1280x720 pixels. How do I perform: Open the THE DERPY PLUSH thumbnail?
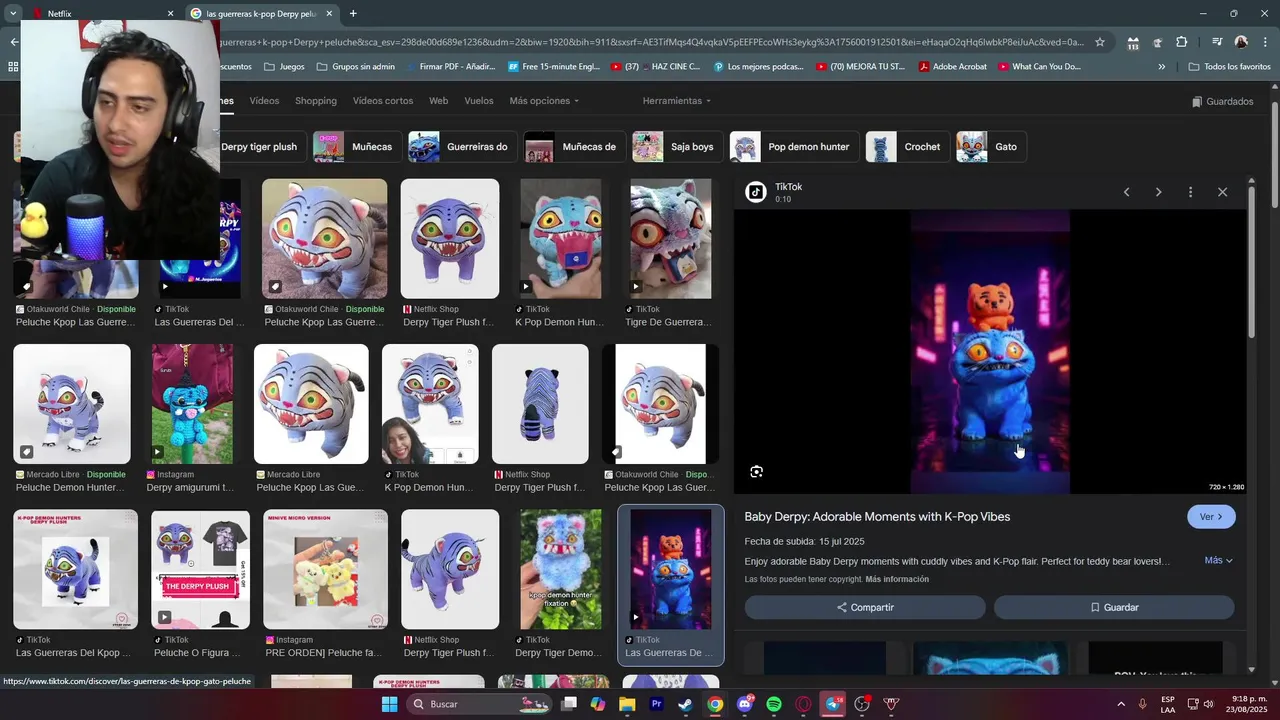pos(200,570)
